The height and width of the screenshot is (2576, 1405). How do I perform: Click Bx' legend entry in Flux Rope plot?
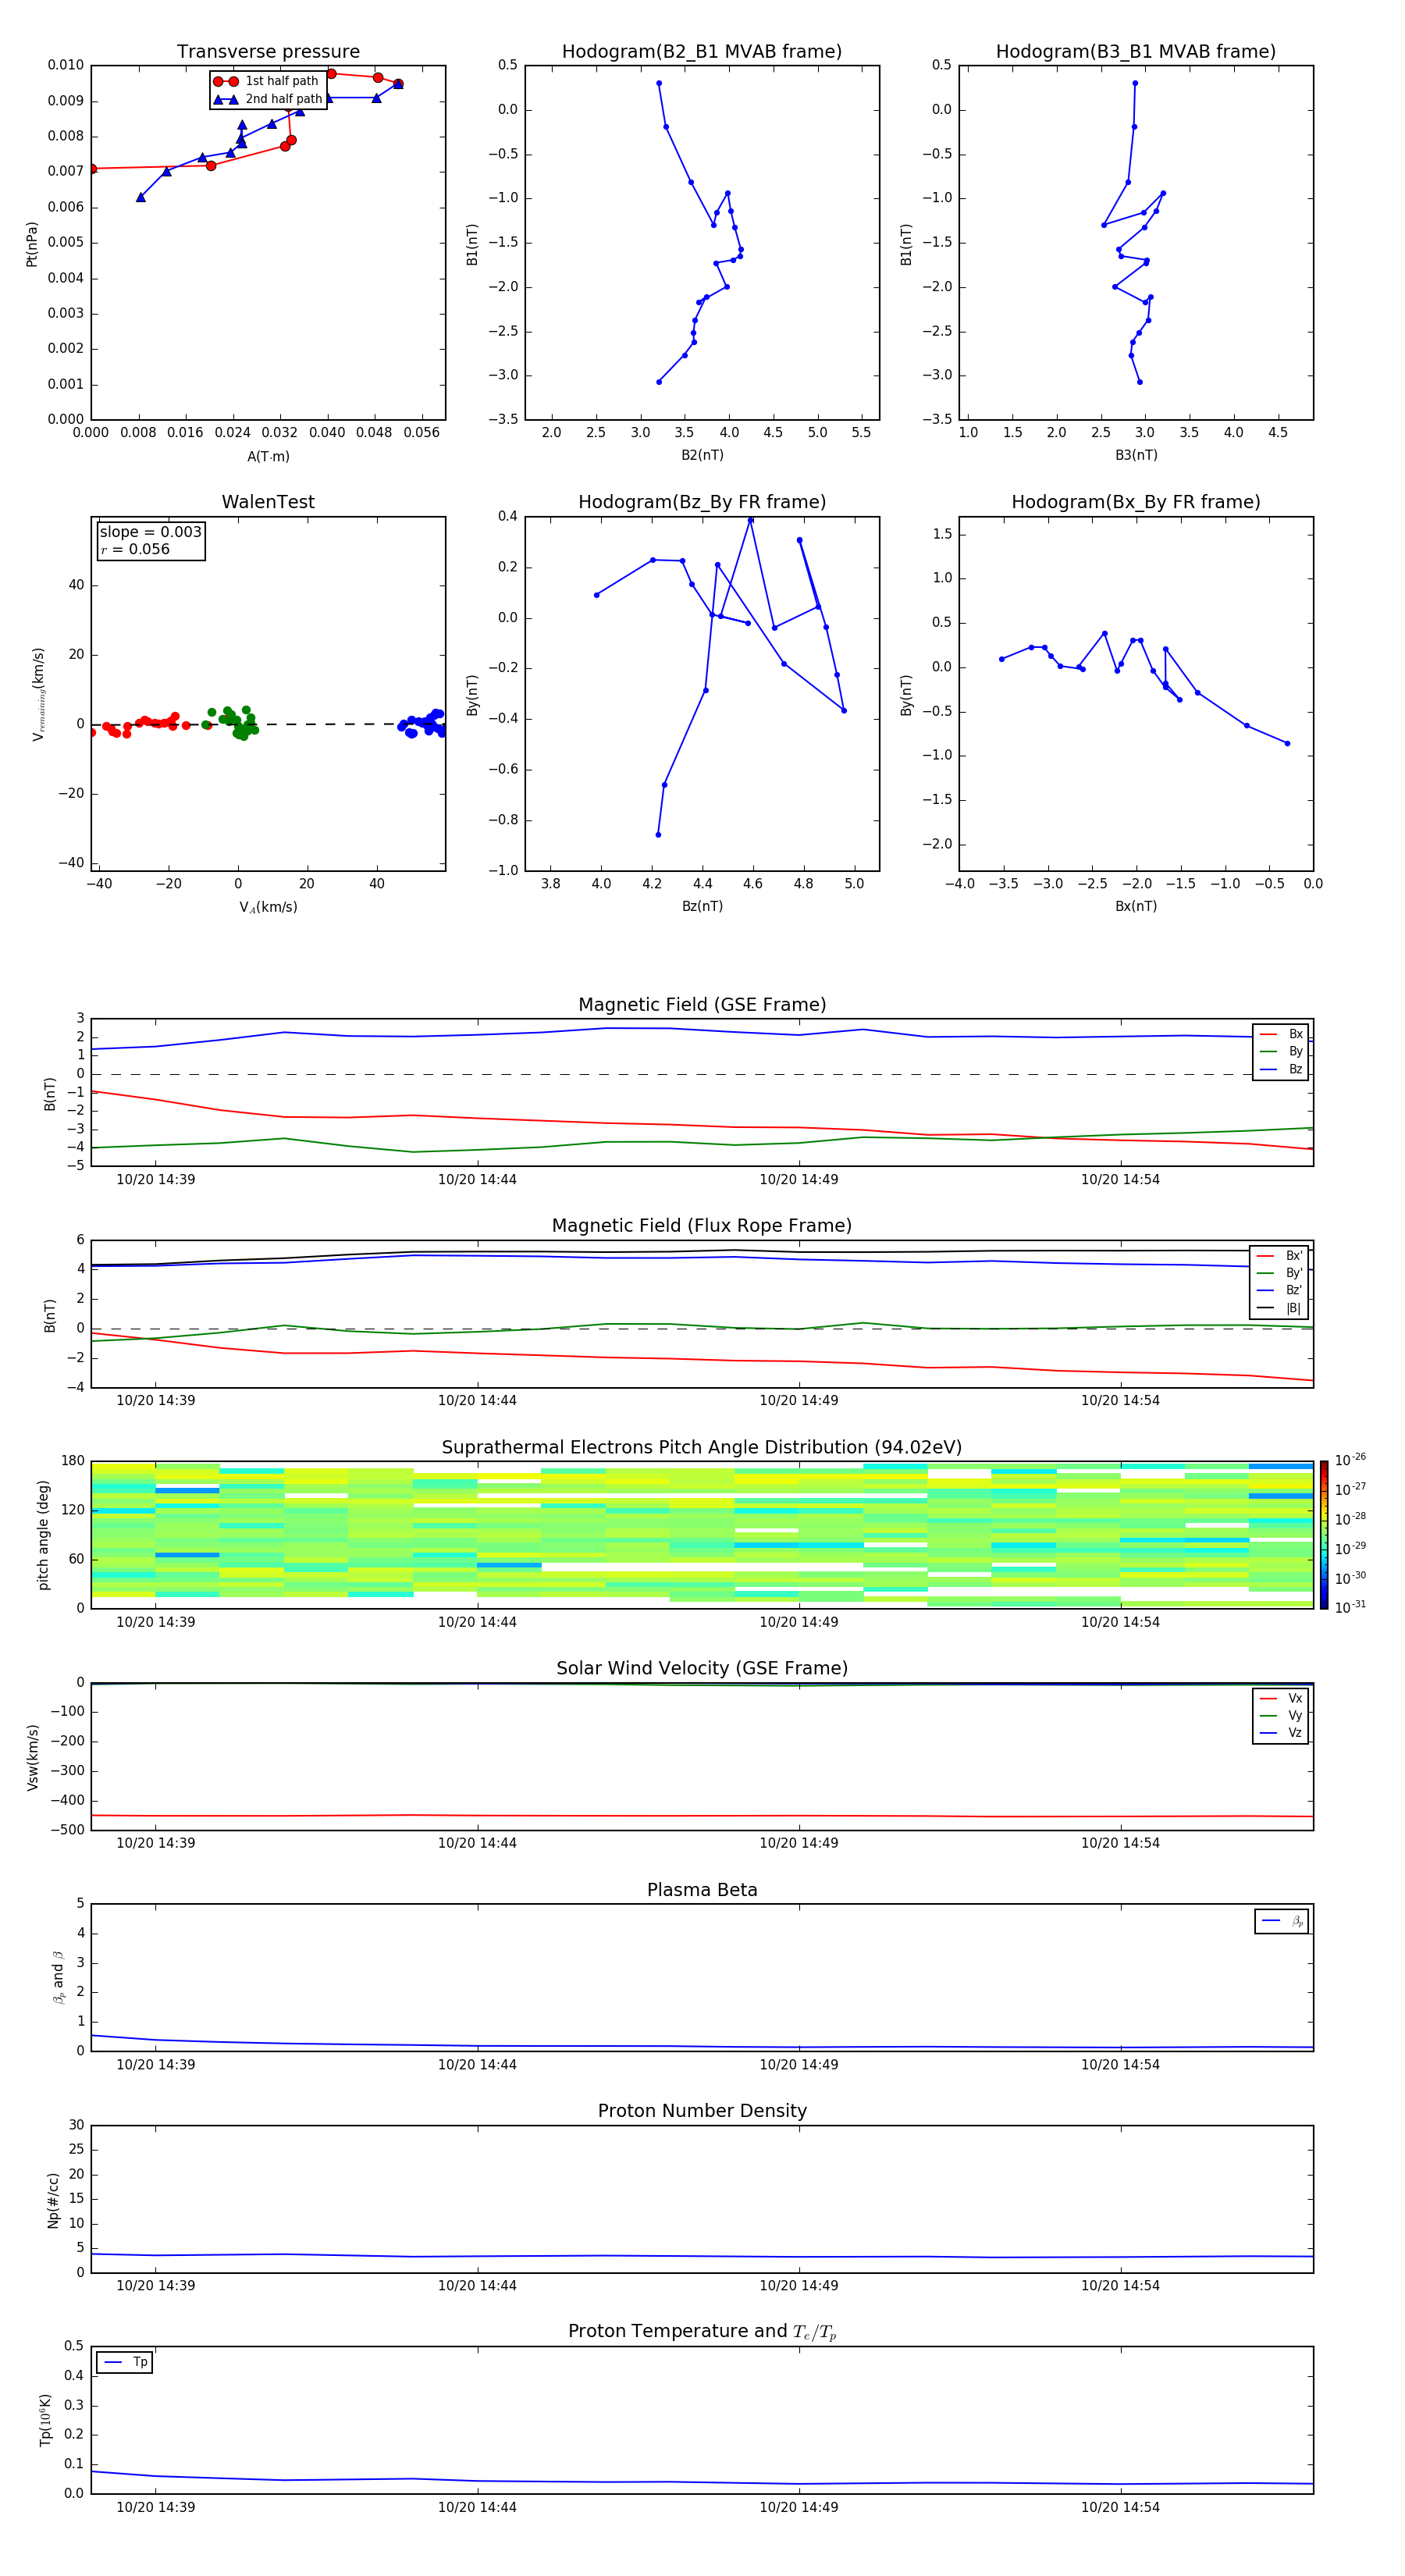tap(1279, 1256)
